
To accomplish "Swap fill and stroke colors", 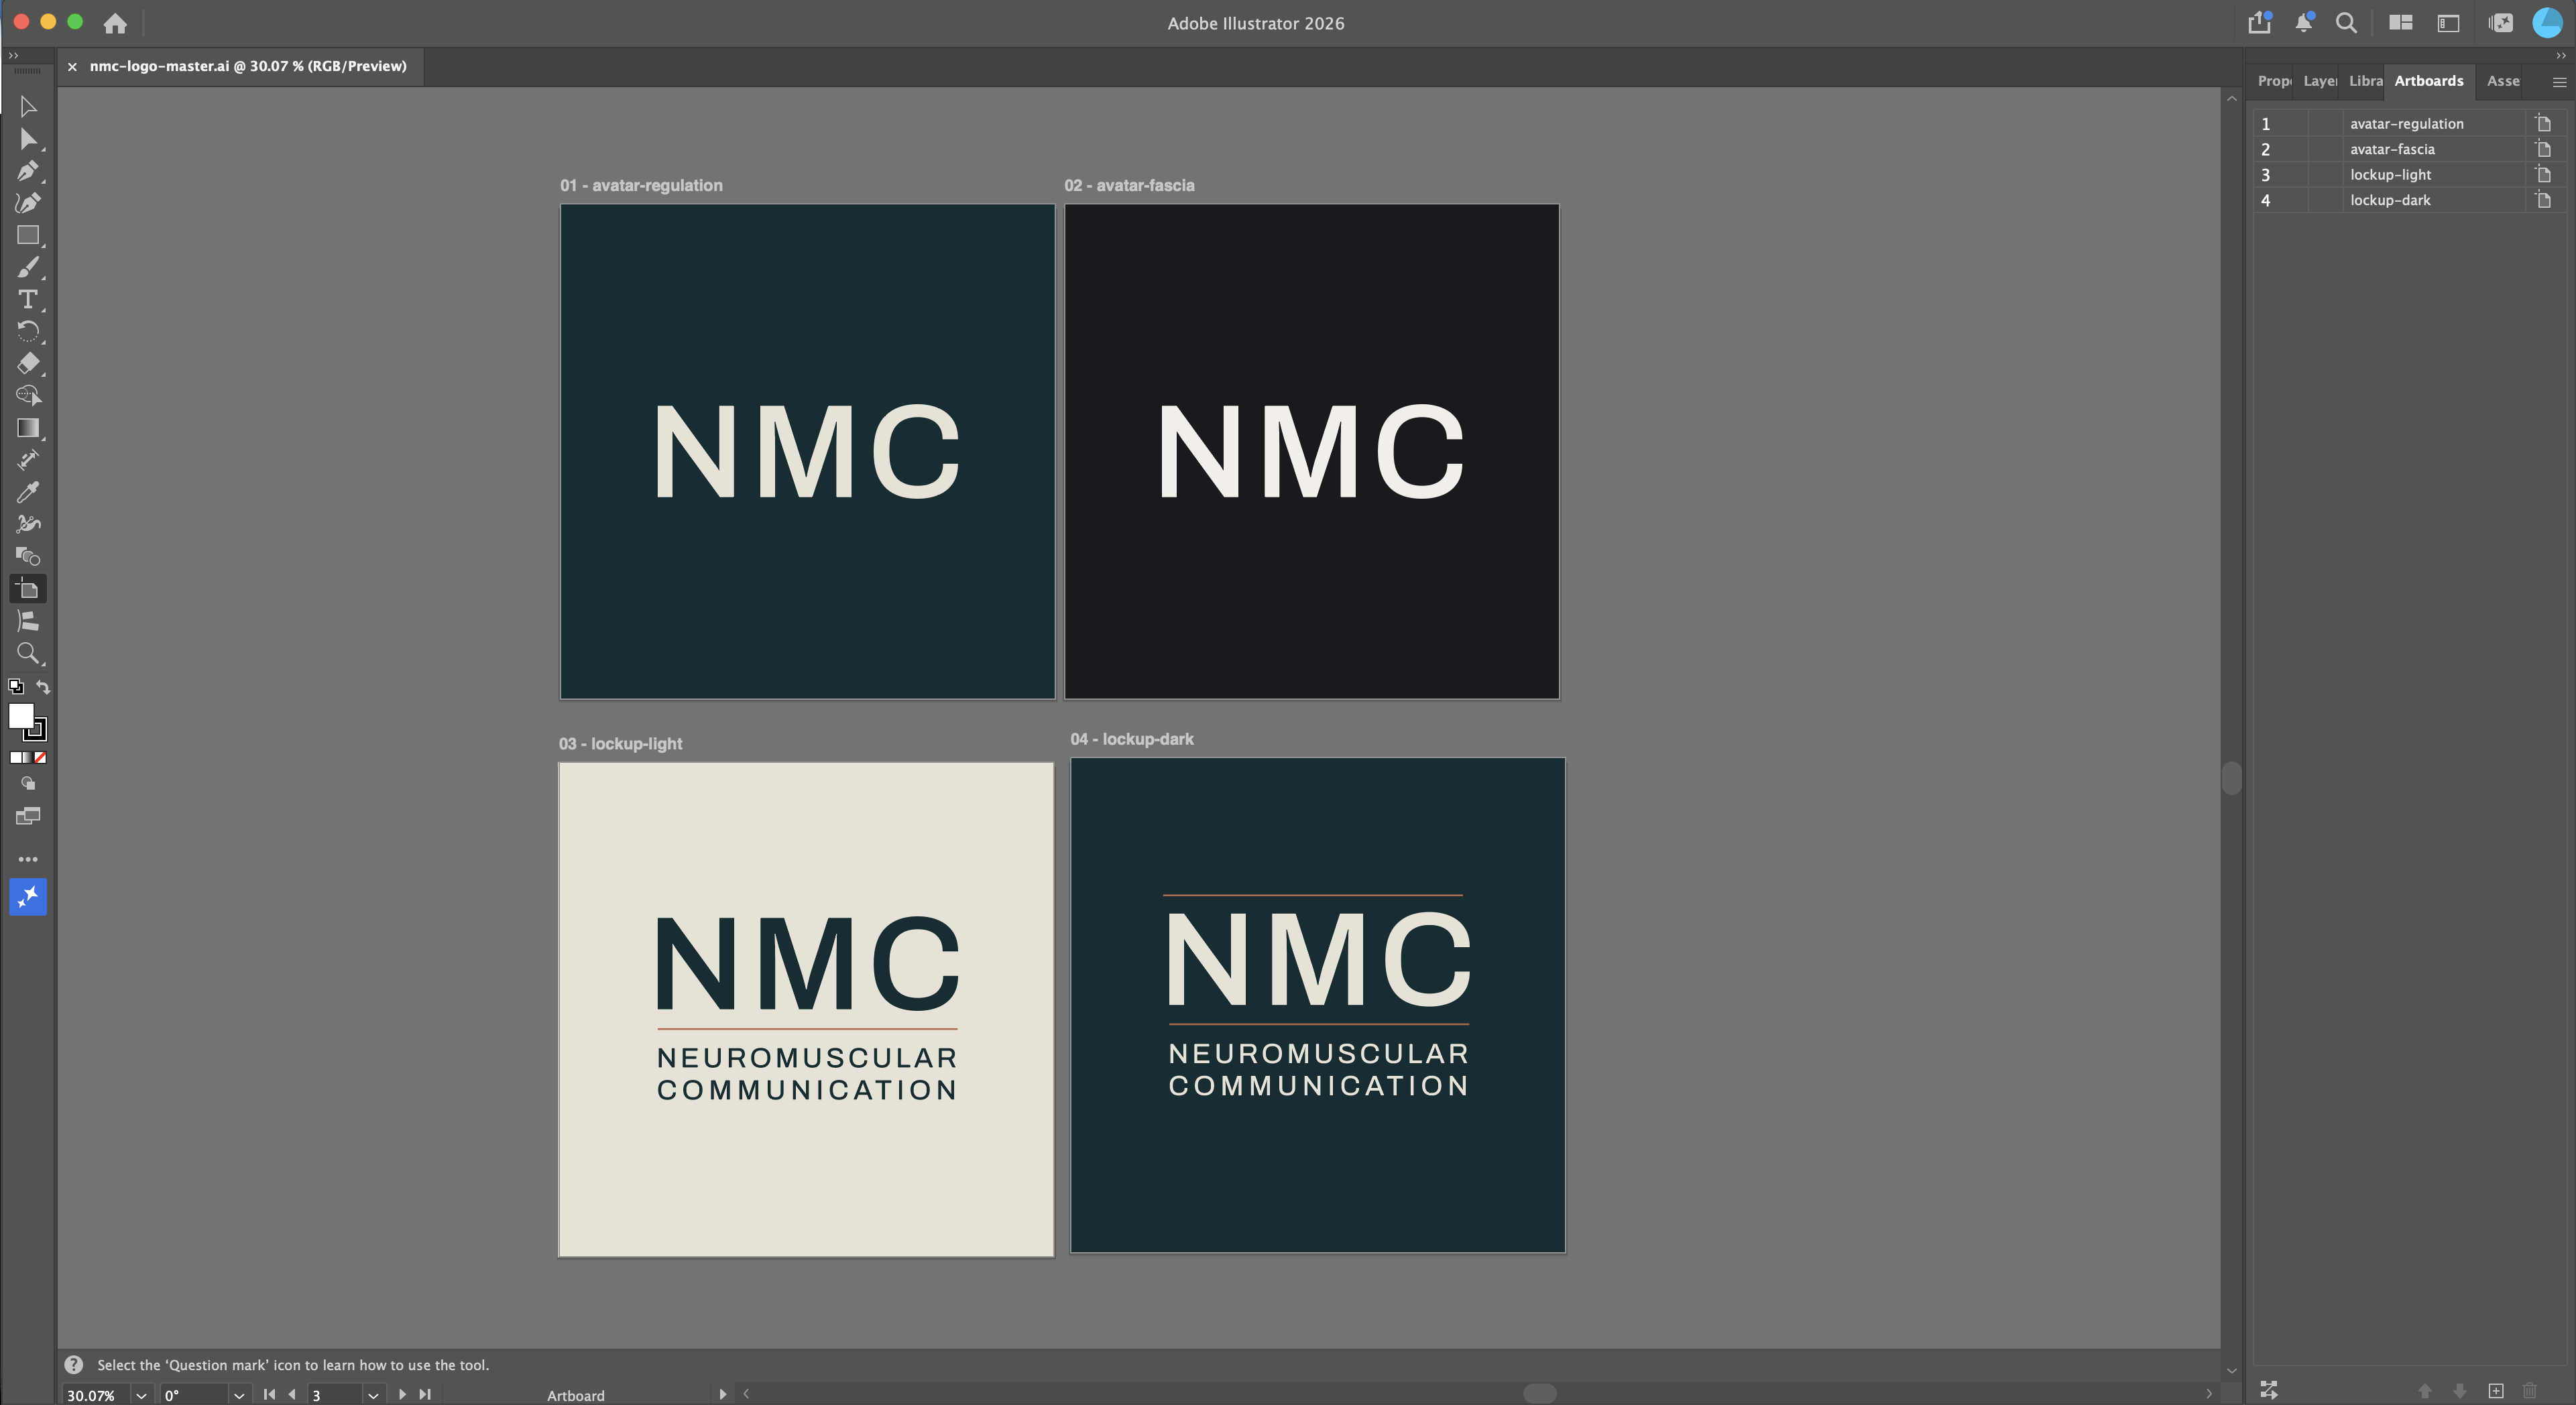I will (x=43, y=686).
